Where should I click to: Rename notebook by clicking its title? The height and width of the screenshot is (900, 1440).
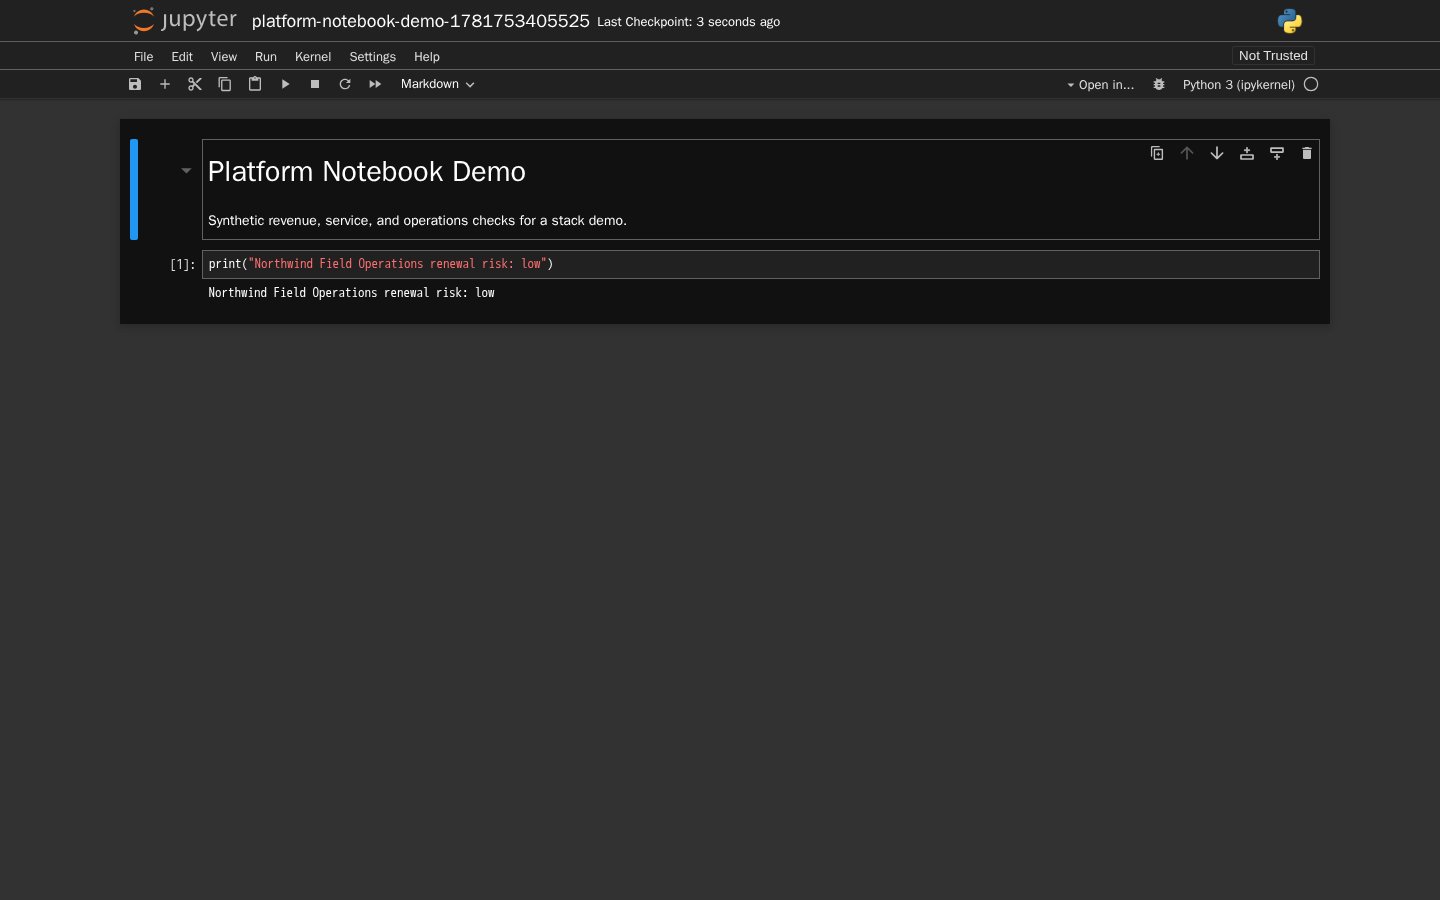click(421, 21)
